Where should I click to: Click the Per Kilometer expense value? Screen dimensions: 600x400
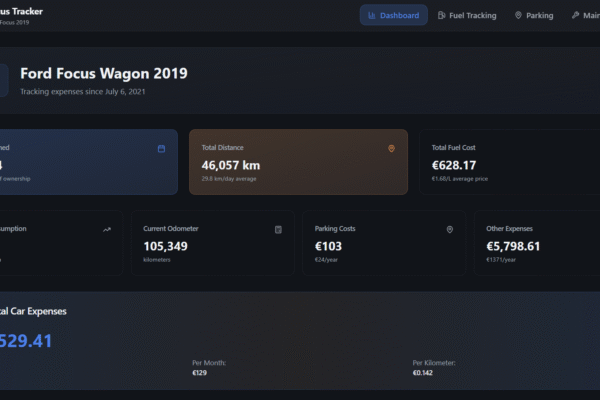click(425, 373)
